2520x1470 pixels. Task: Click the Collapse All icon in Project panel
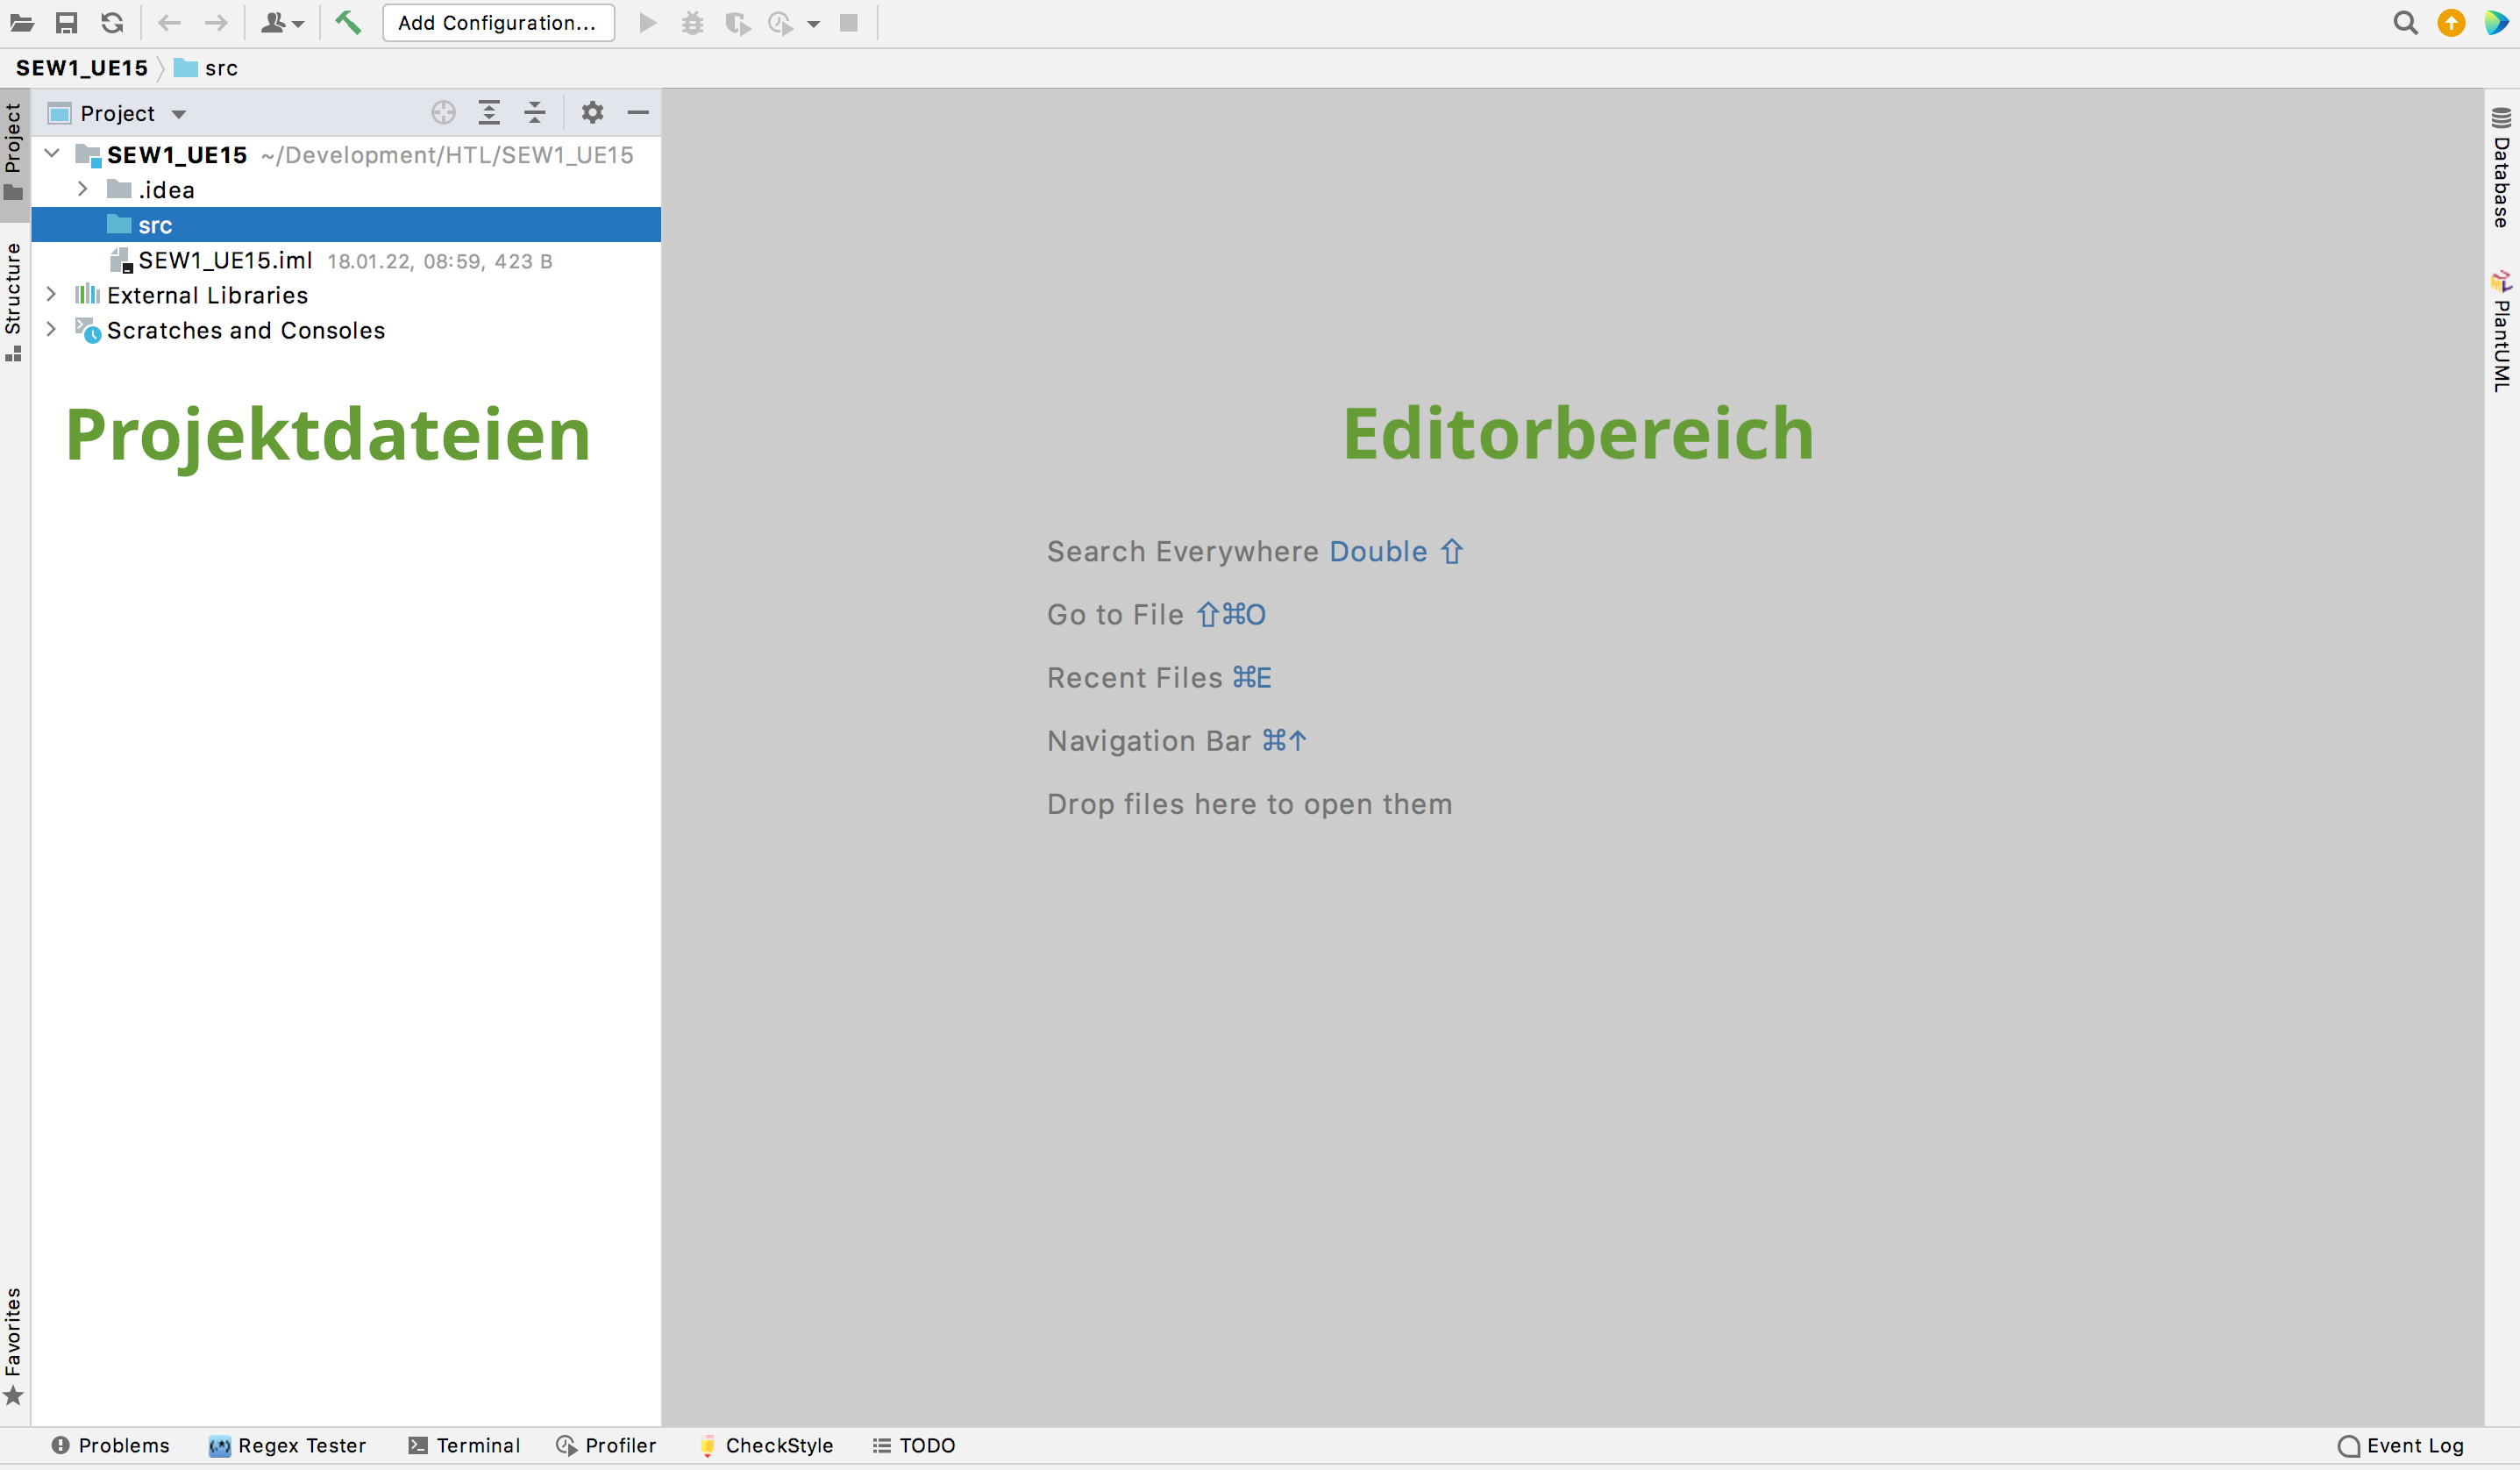pos(535,112)
